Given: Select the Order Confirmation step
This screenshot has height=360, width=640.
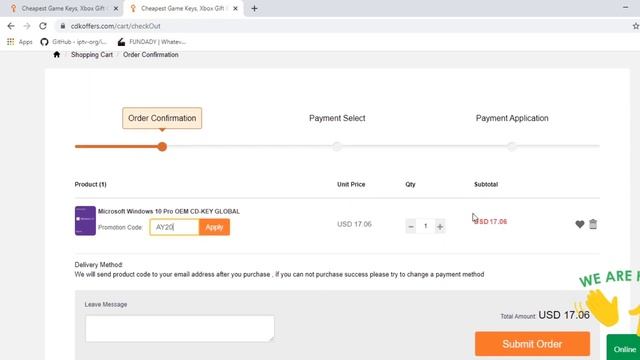Looking at the screenshot, I should (162, 118).
